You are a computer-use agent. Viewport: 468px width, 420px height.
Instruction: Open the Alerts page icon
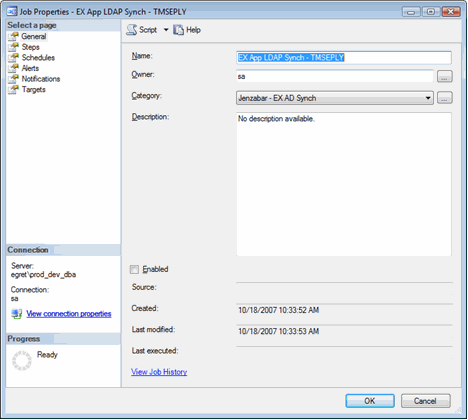[x=14, y=68]
